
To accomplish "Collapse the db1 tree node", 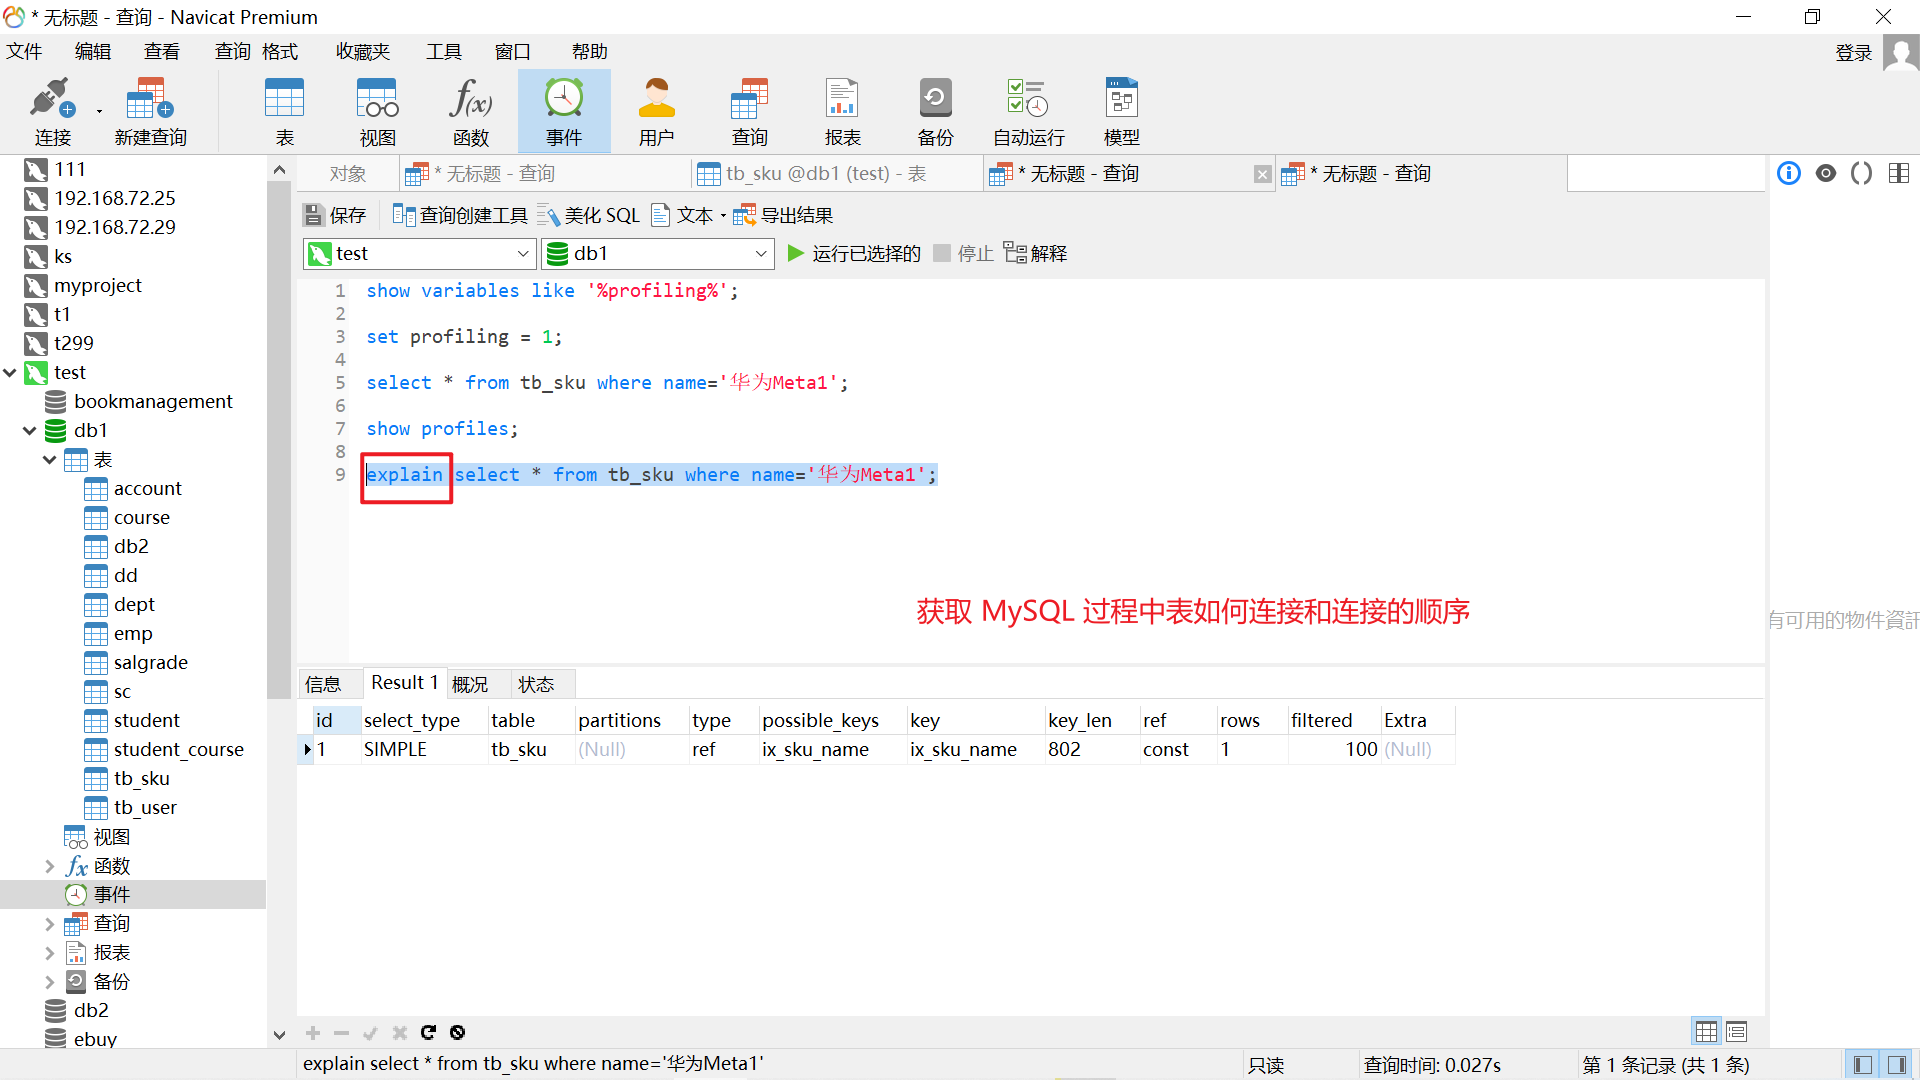I will (x=30, y=431).
